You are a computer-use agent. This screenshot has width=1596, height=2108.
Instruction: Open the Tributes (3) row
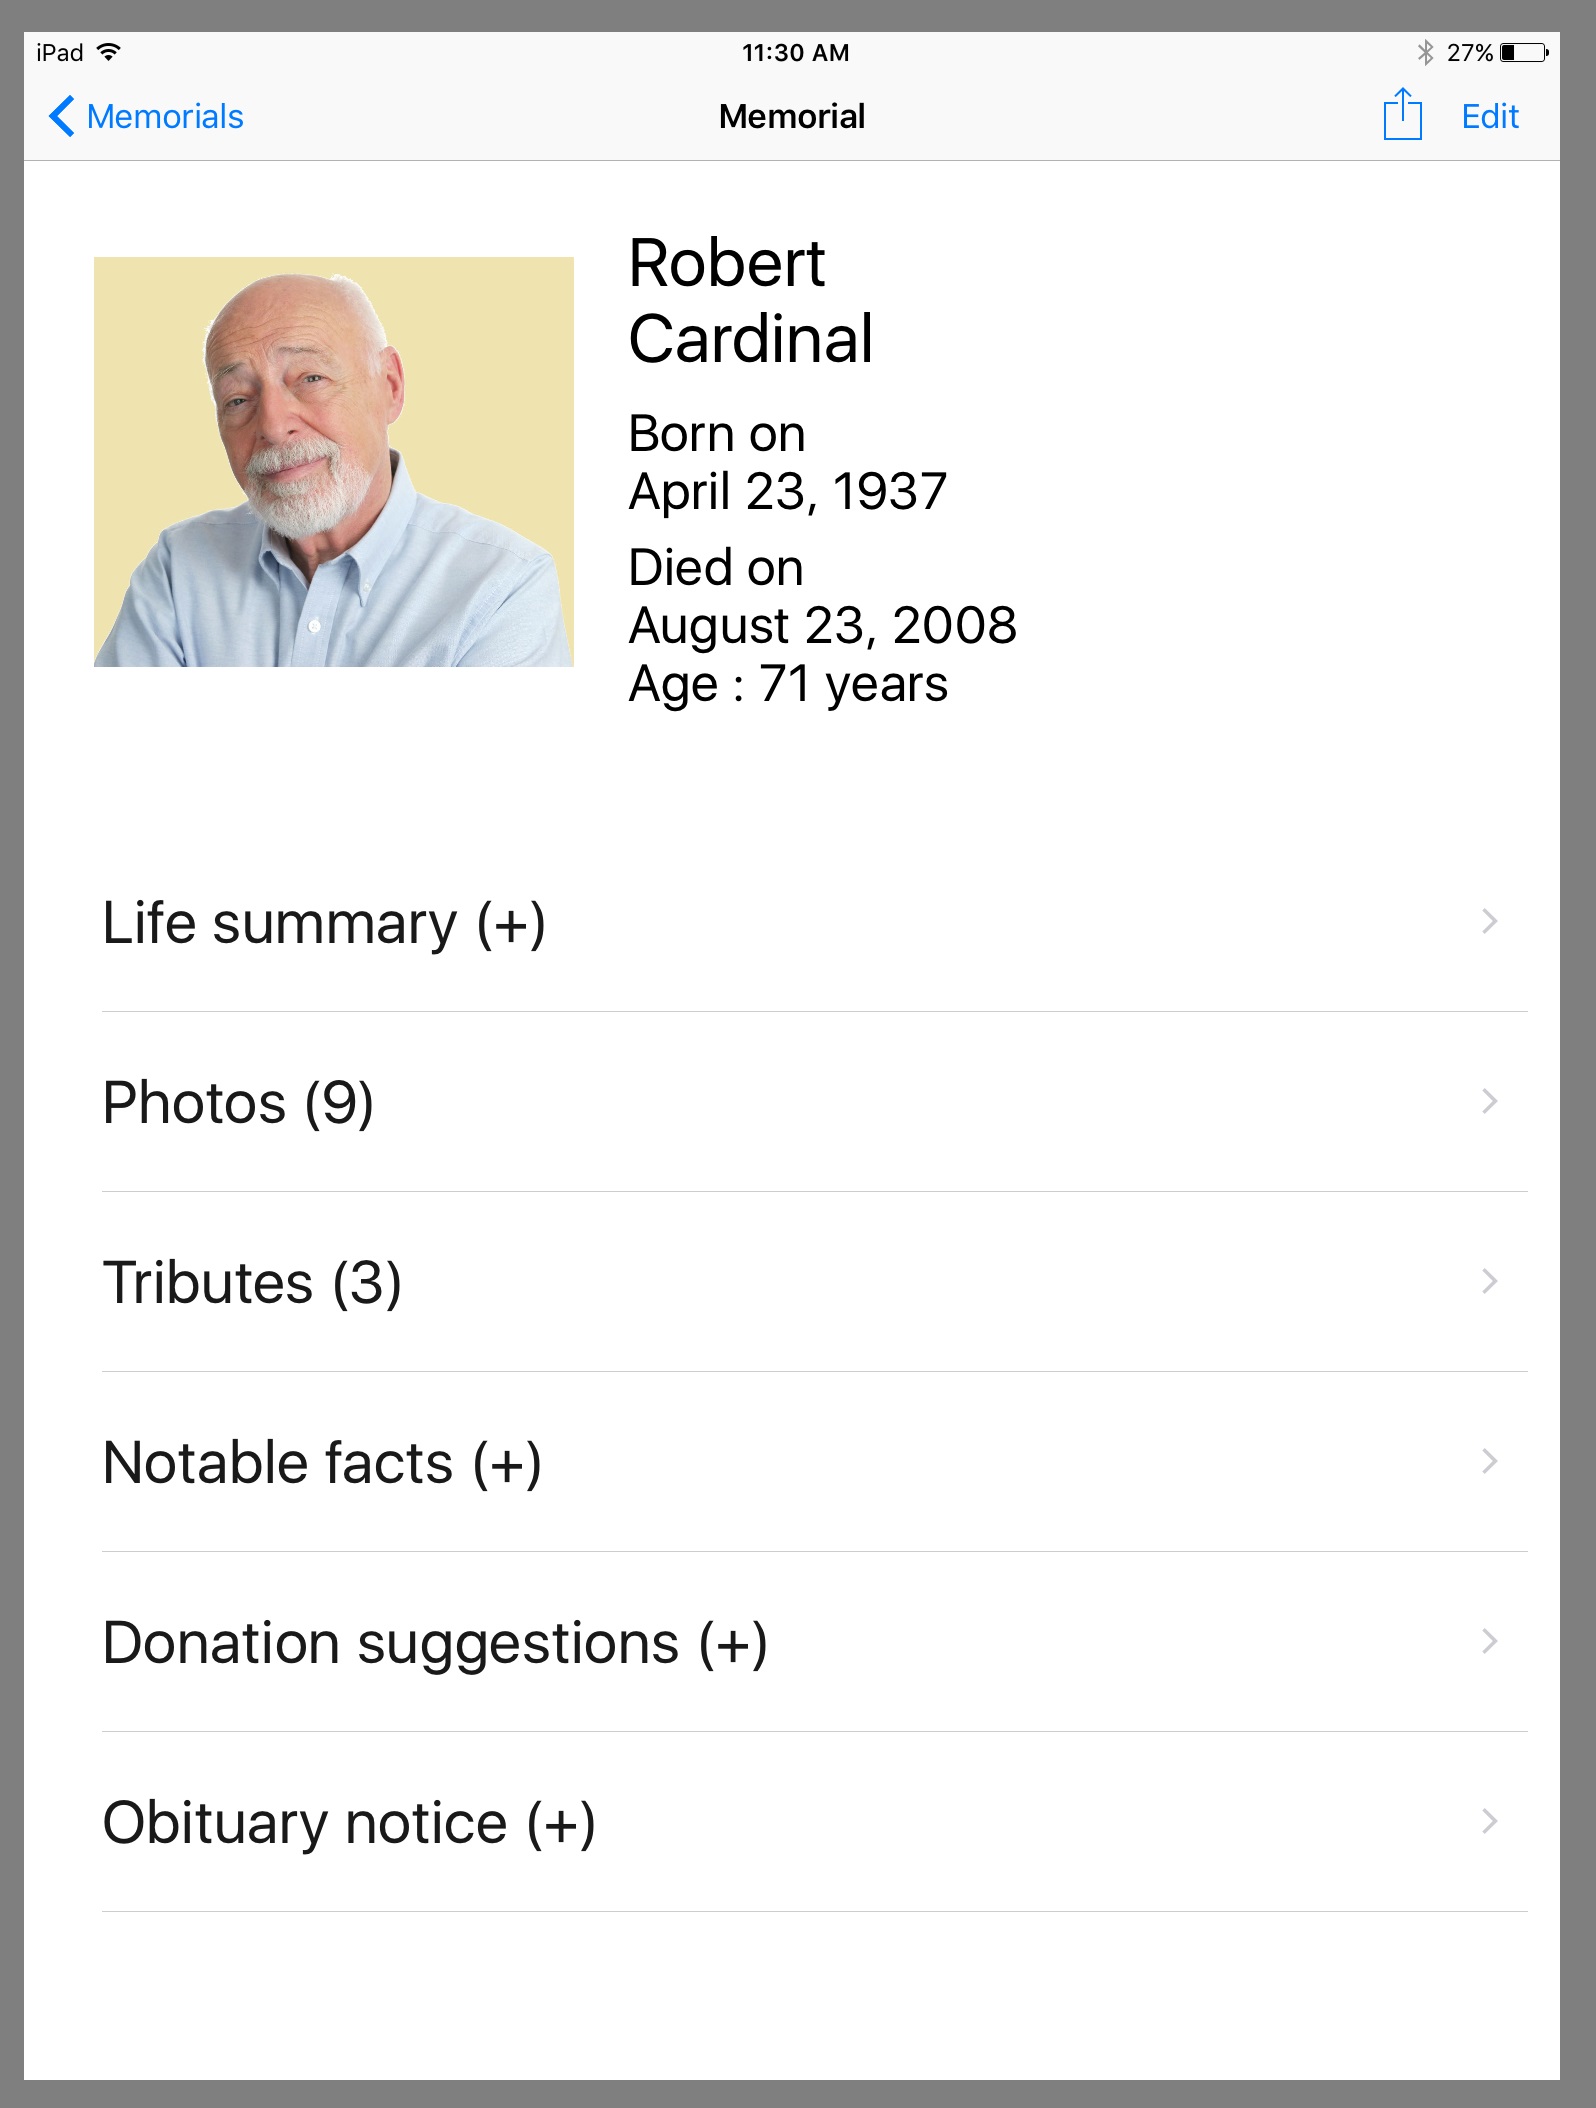click(252, 1282)
